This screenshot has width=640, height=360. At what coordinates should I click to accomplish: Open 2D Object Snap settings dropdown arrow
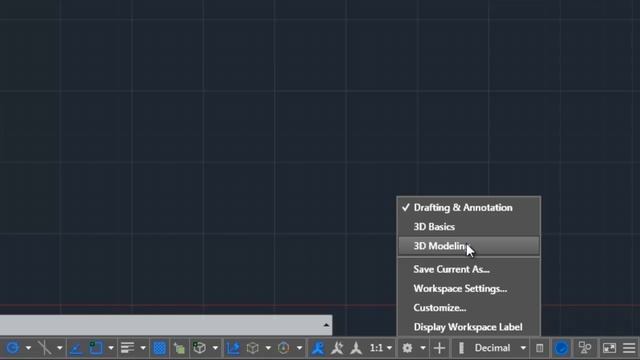tap(111, 348)
